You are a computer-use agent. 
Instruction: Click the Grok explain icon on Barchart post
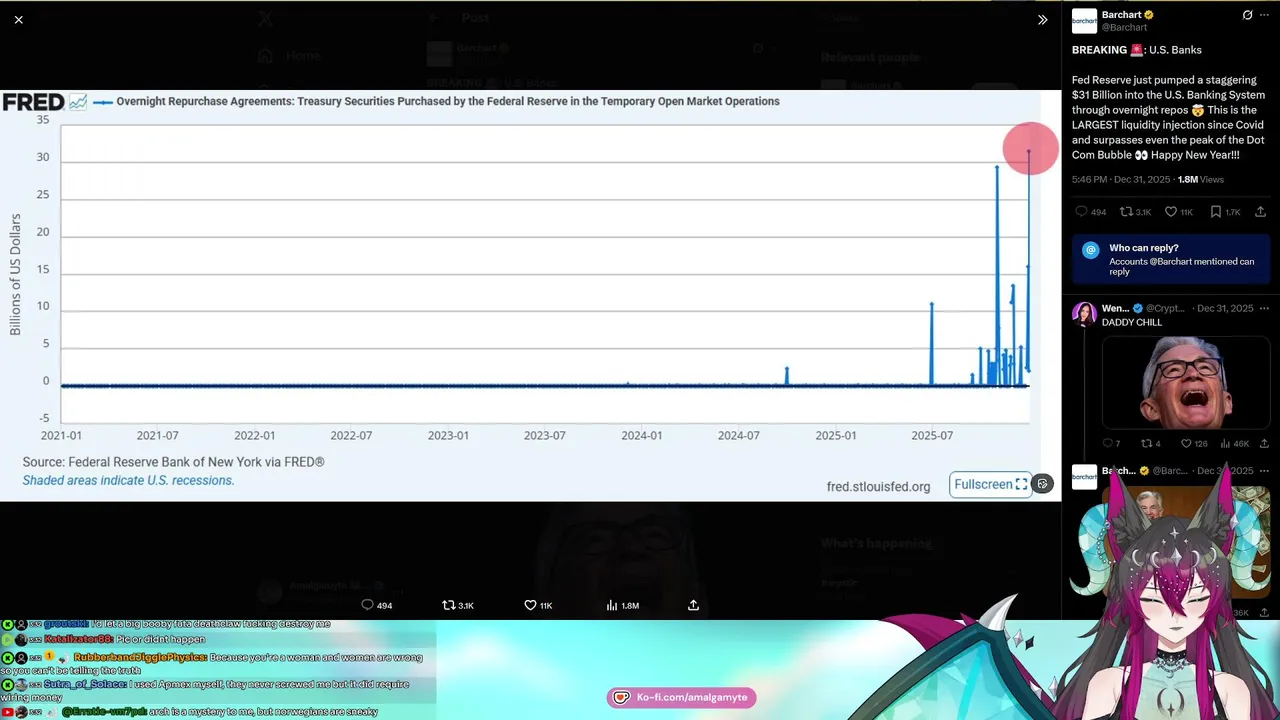pyautogui.click(x=1247, y=15)
